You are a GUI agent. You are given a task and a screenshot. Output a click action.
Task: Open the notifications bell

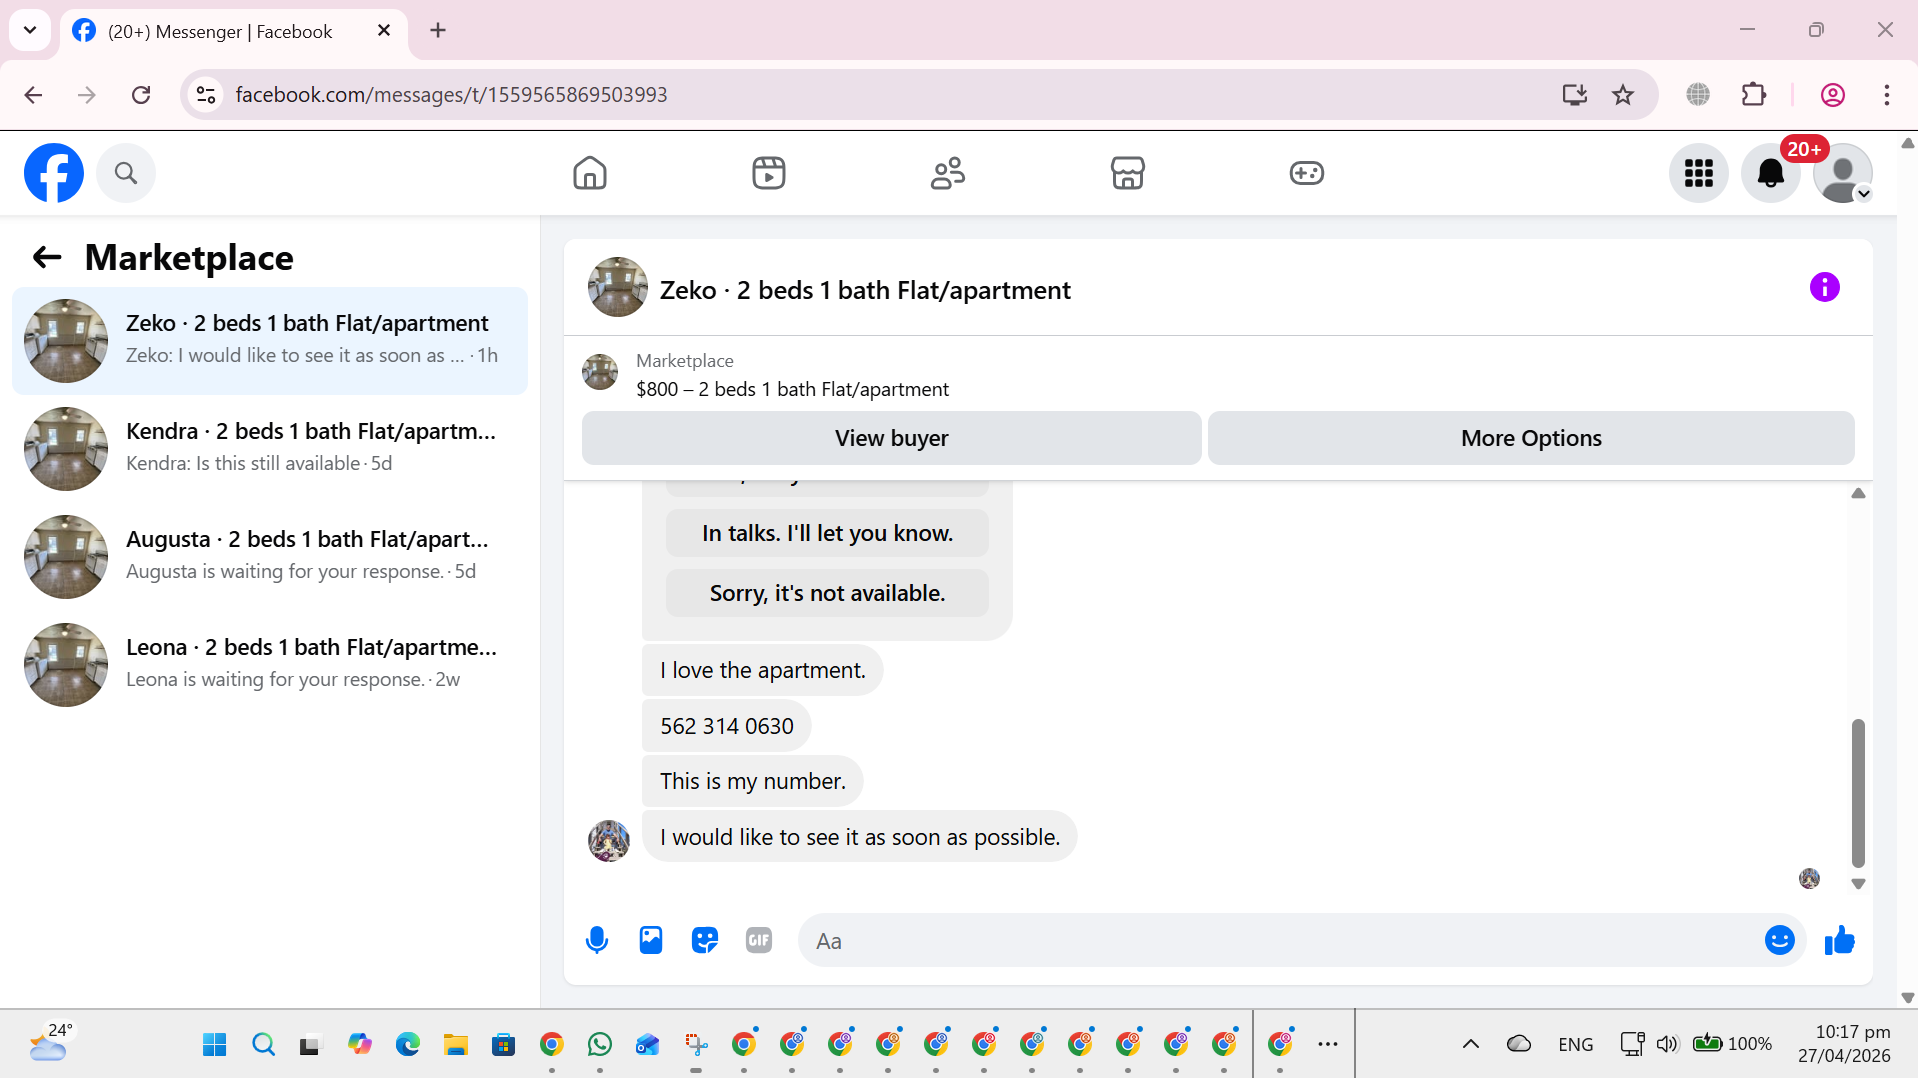[x=1771, y=173]
